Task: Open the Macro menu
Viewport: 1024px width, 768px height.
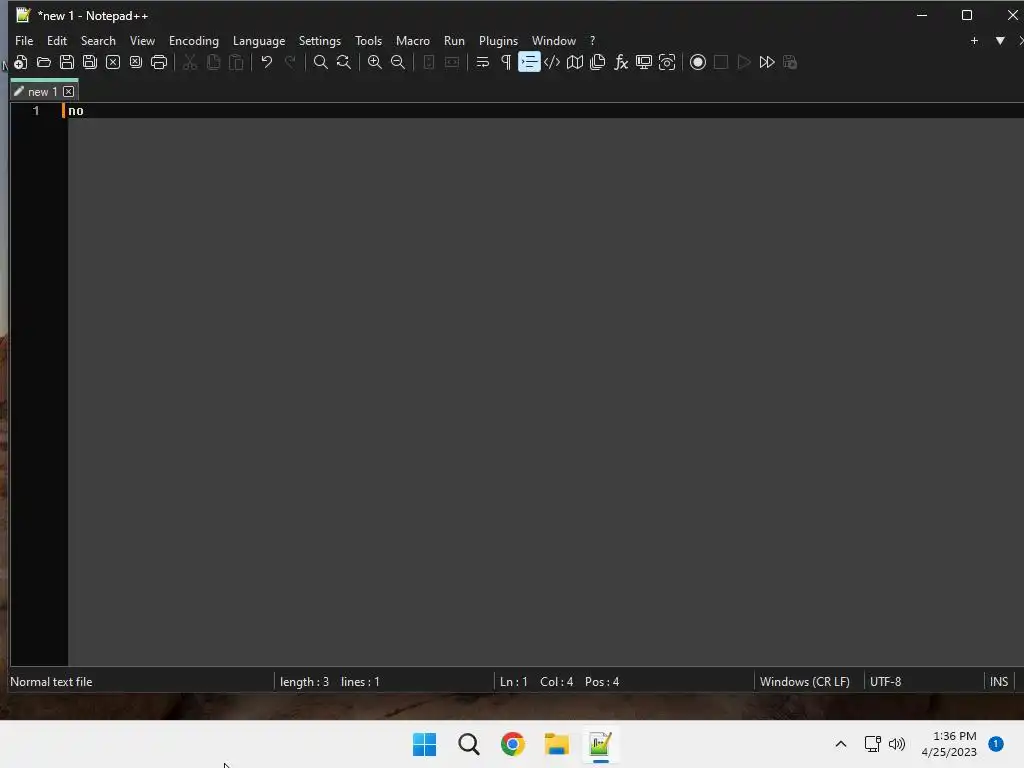Action: [413, 40]
